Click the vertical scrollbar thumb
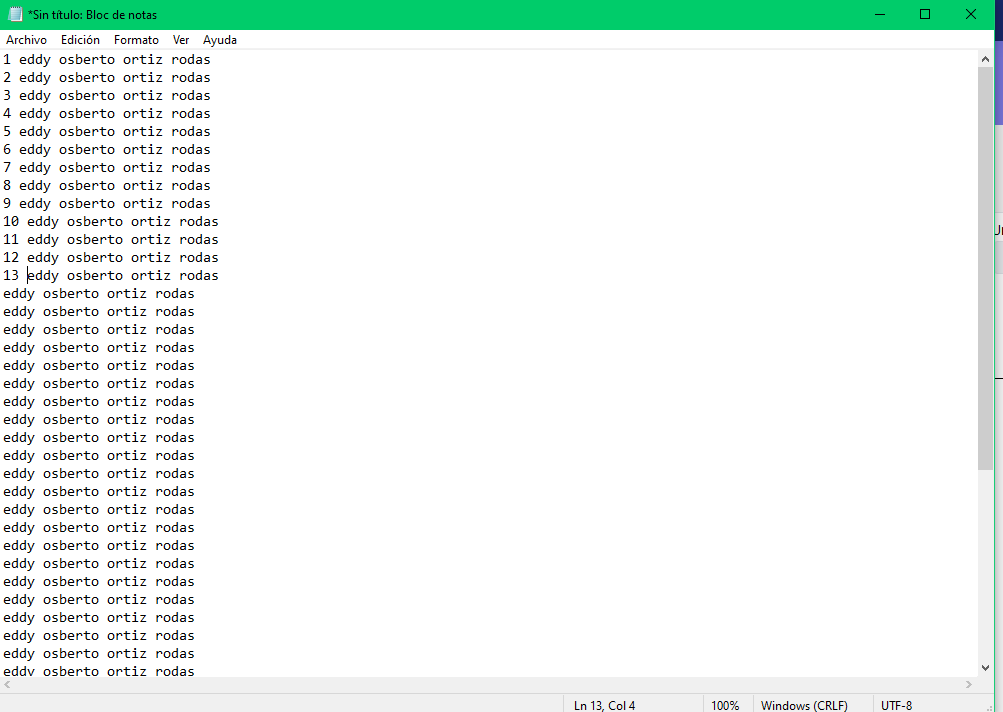The width and height of the screenshot is (1003, 712). 985,269
